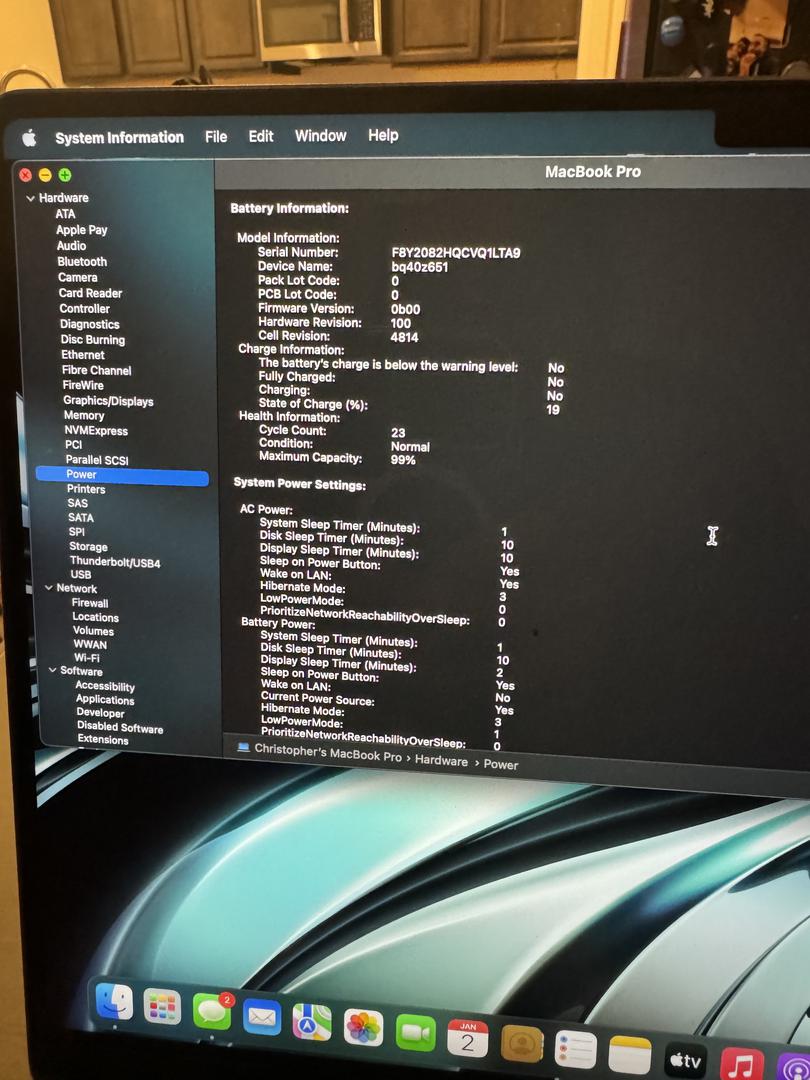Select Card Reader in the sidebar
This screenshot has width=810, height=1080.
tap(90, 293)
